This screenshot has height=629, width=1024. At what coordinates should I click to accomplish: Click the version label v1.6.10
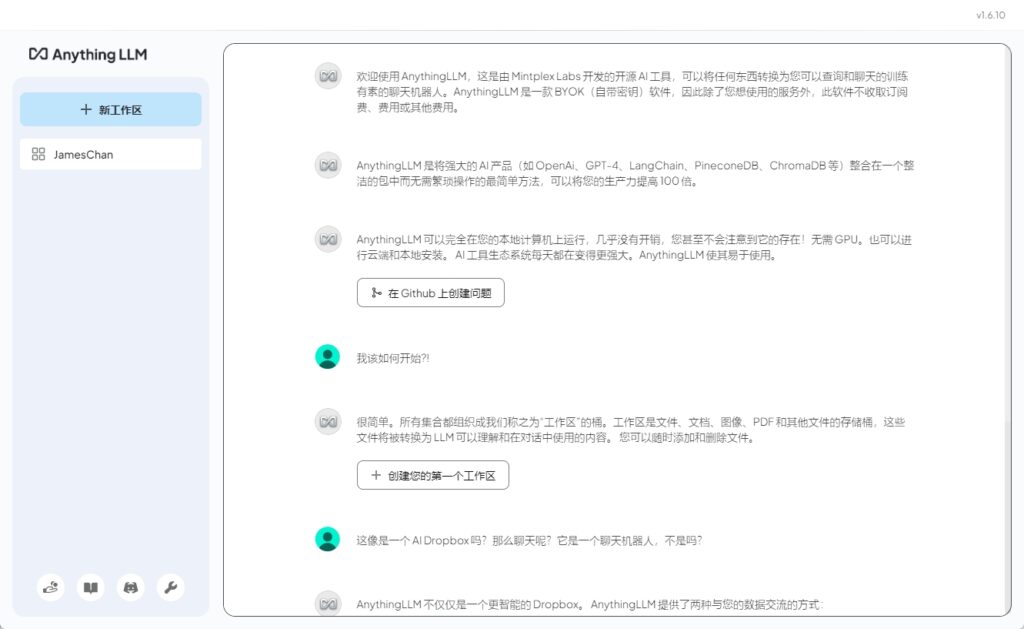pos(991,15)
